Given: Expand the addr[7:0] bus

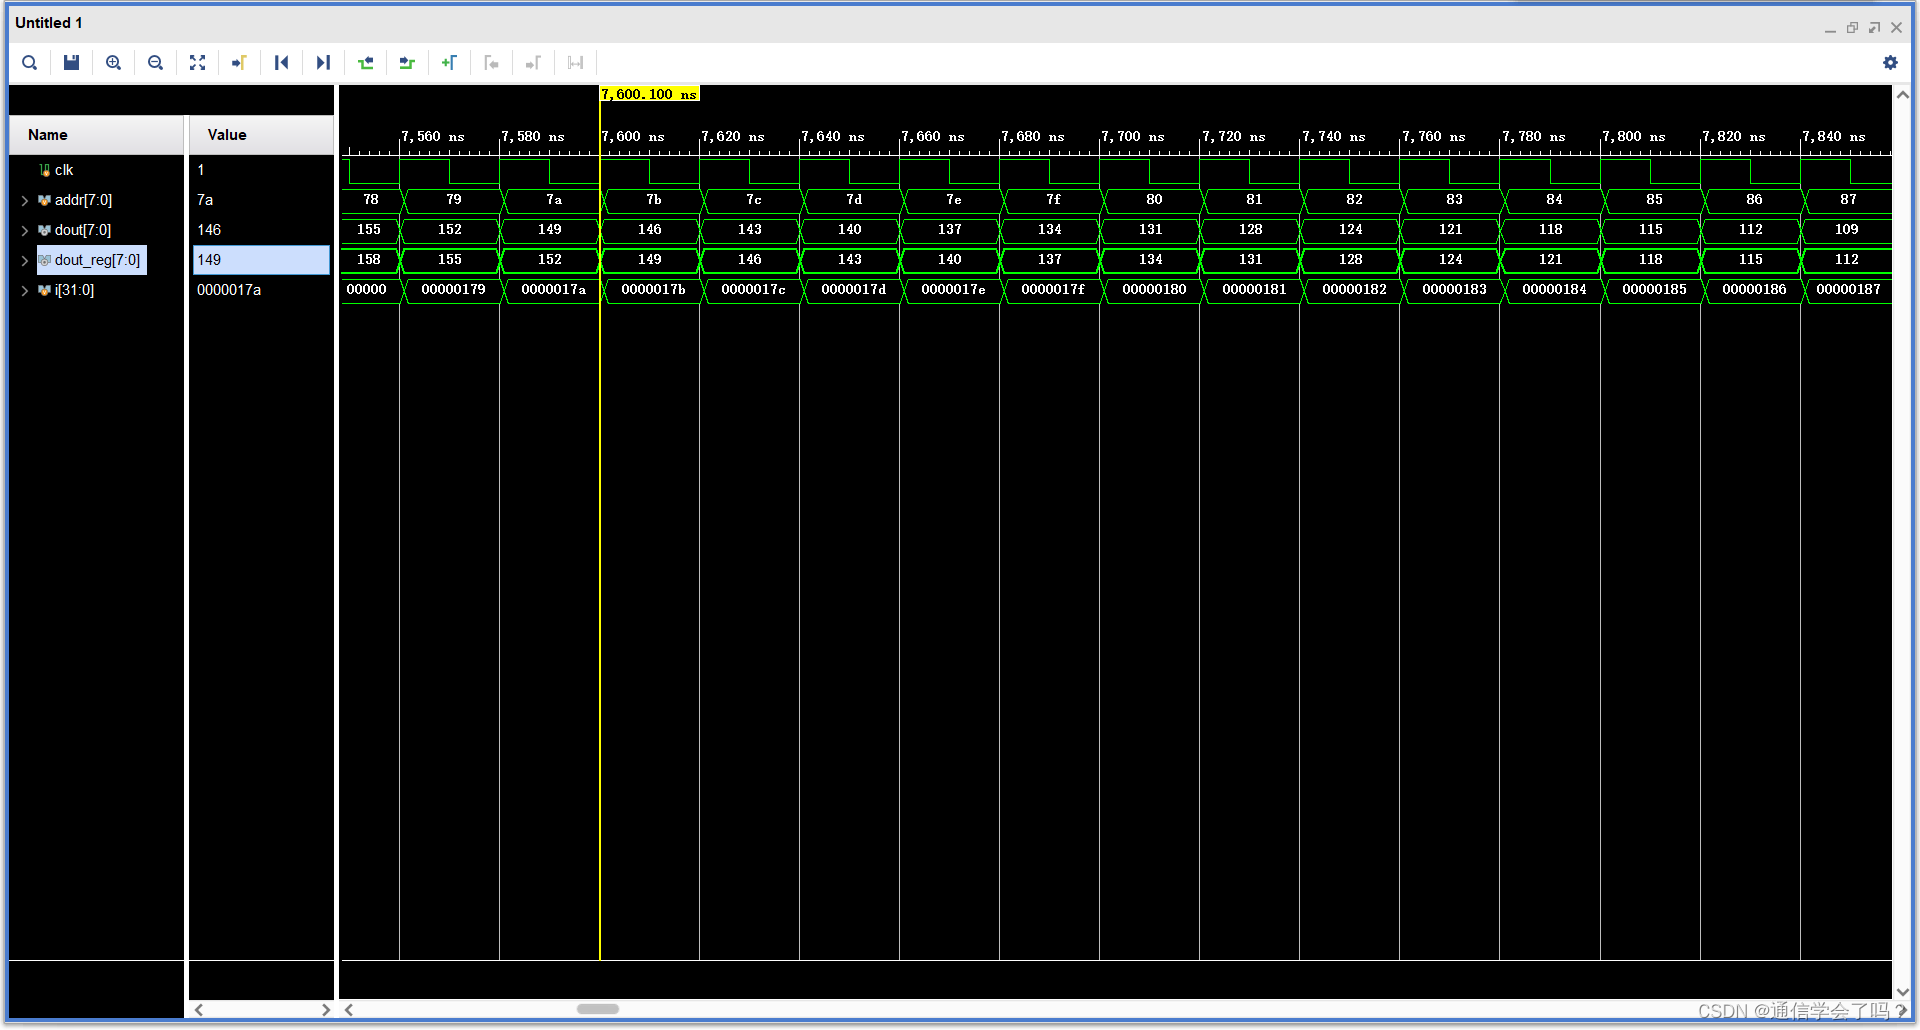Looking at the screenshot, I should pos(25,201).
